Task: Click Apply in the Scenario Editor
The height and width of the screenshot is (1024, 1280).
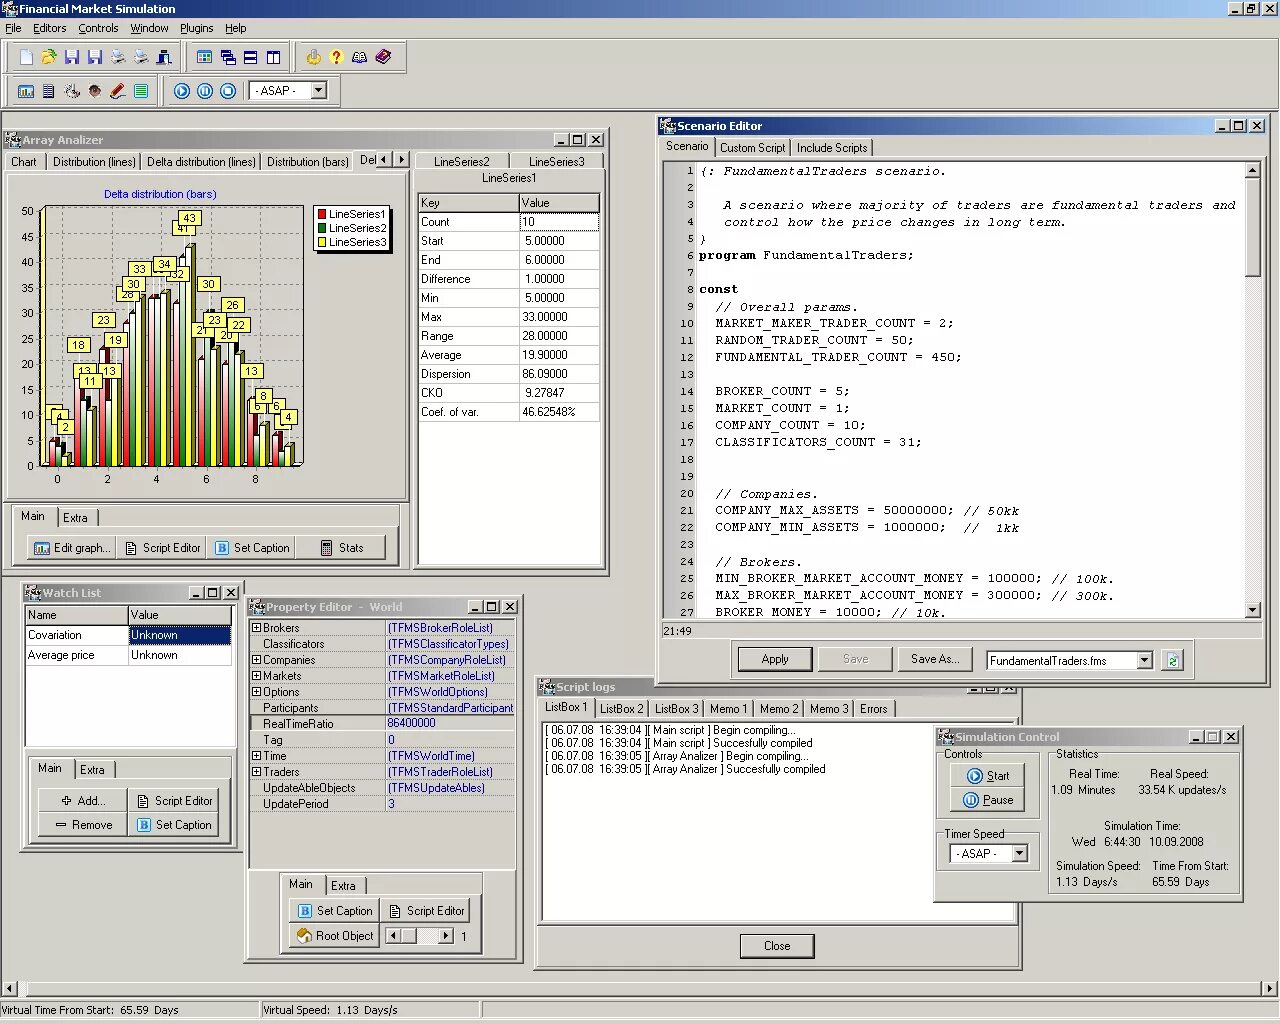Action: [774, 659]
